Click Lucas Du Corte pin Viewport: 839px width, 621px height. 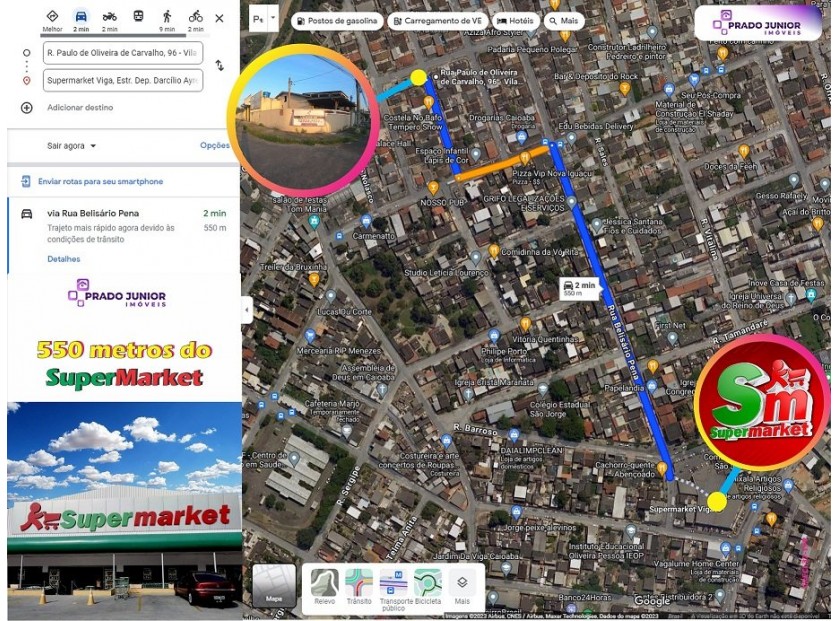(x=331, y=297)
